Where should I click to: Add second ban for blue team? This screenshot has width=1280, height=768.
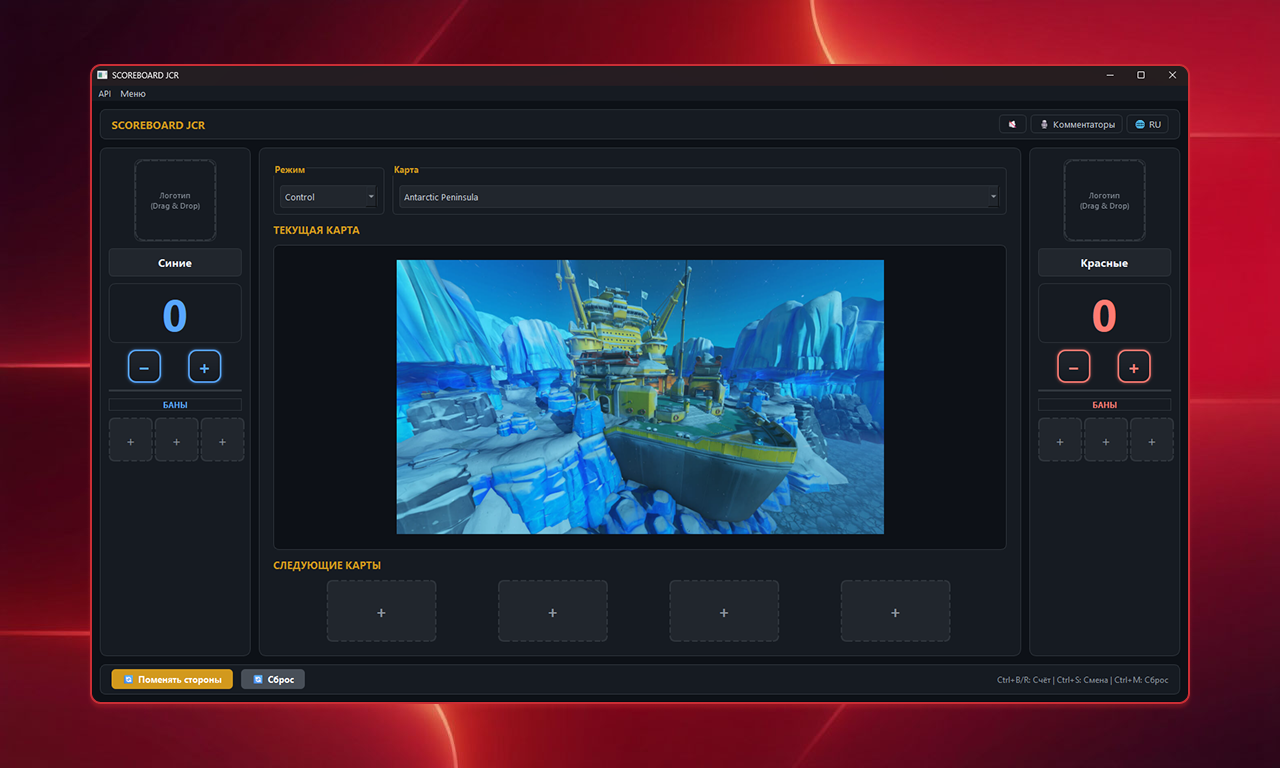click(177, 440)
